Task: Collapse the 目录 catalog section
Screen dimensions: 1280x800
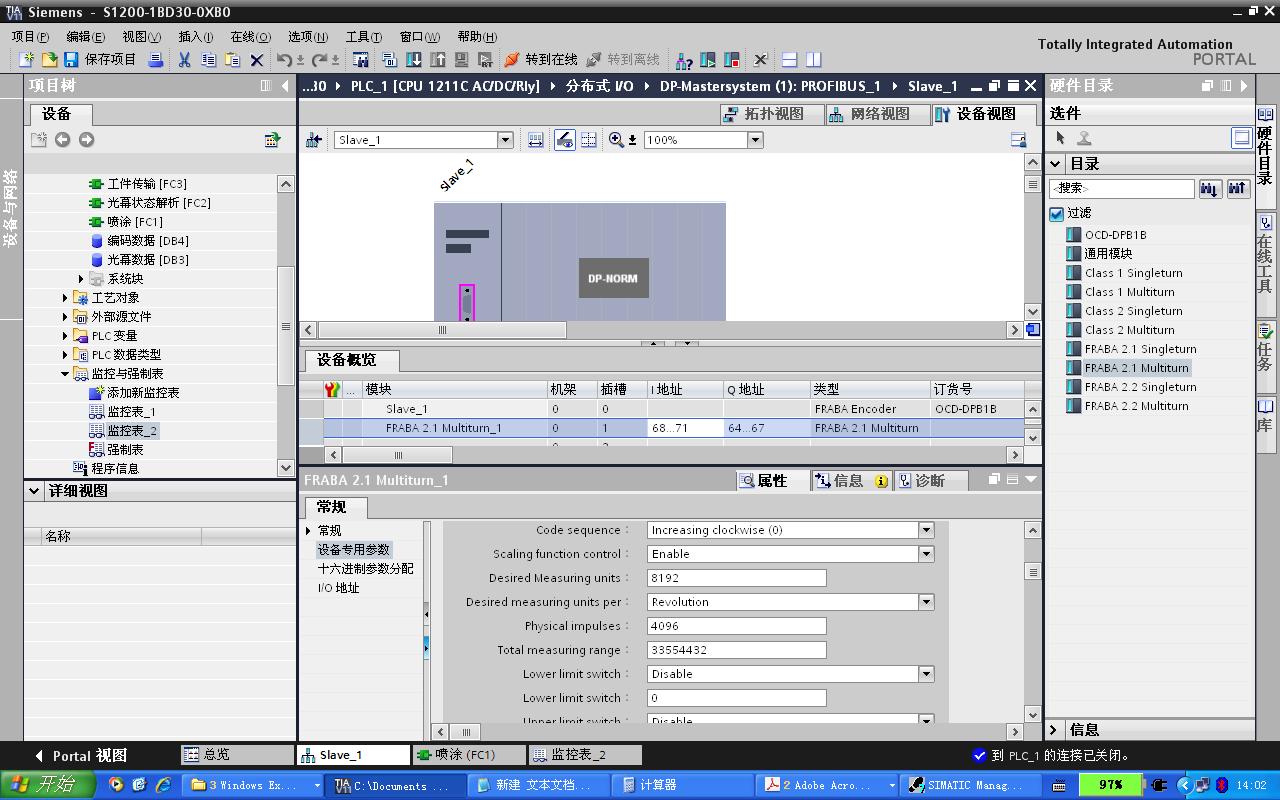Action: (1055, 164)
